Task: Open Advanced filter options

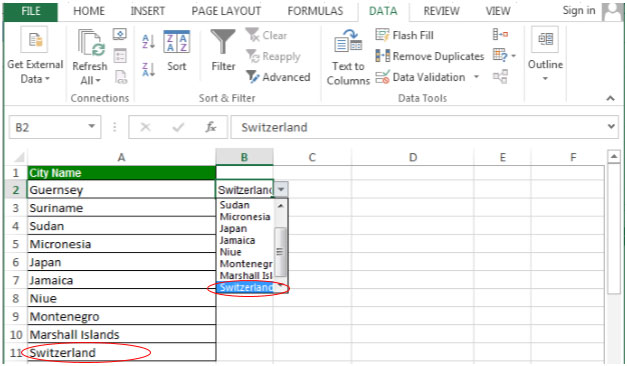Action: [278, 77]
